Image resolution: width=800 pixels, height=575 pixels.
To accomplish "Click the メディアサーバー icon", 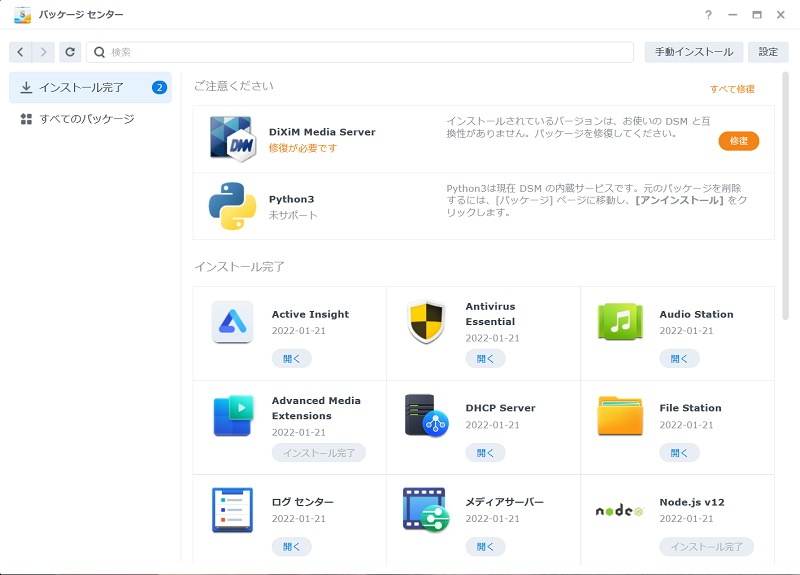I will [x=426, y=510].
